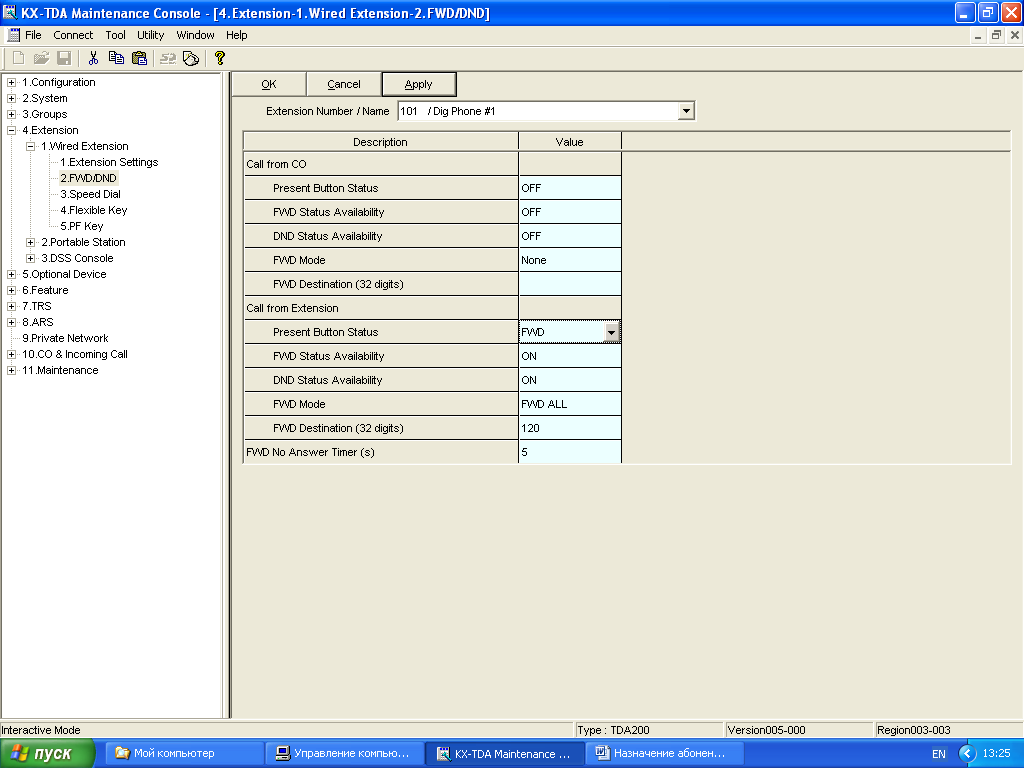Image resolution: width=1024 pixels, height=768 pixels.
Task: Switch to Мой компьютер taskbar window
Action: [x=183, y=754]
